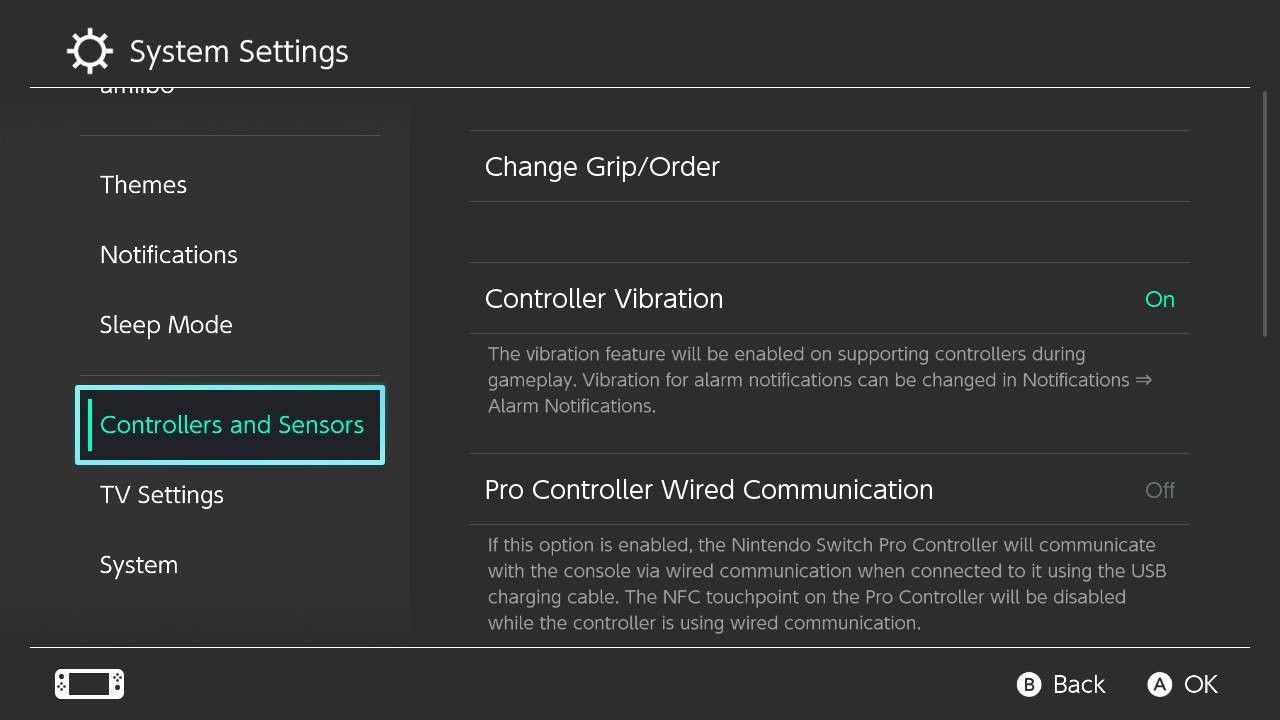
Task: Open Controllers and Sensors settings
Action: pos(231,424)
